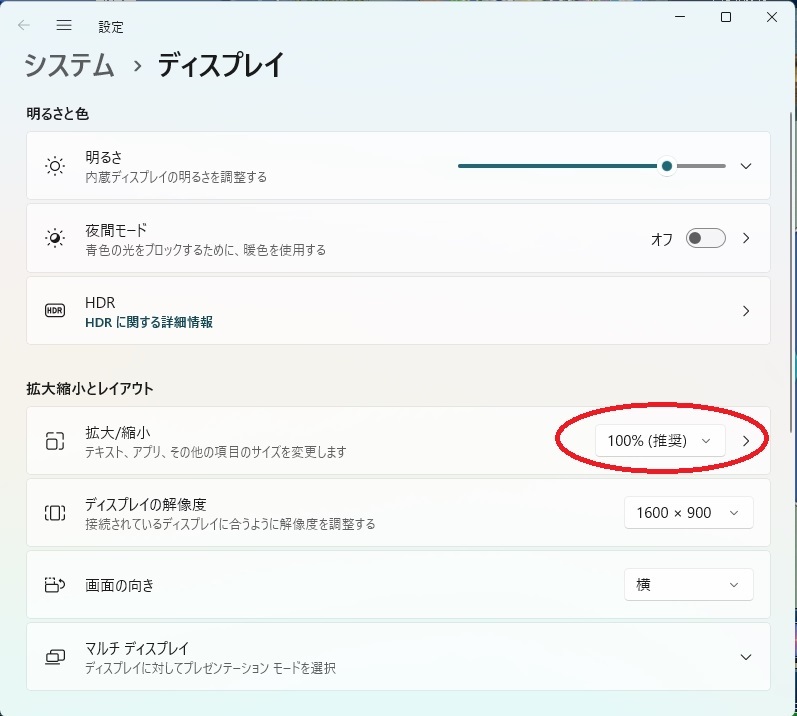The width and height of the screenshot is (797, 716).
Task: Click the scale (拡大/縮小) icon
Action: click(x=55, y=441)
